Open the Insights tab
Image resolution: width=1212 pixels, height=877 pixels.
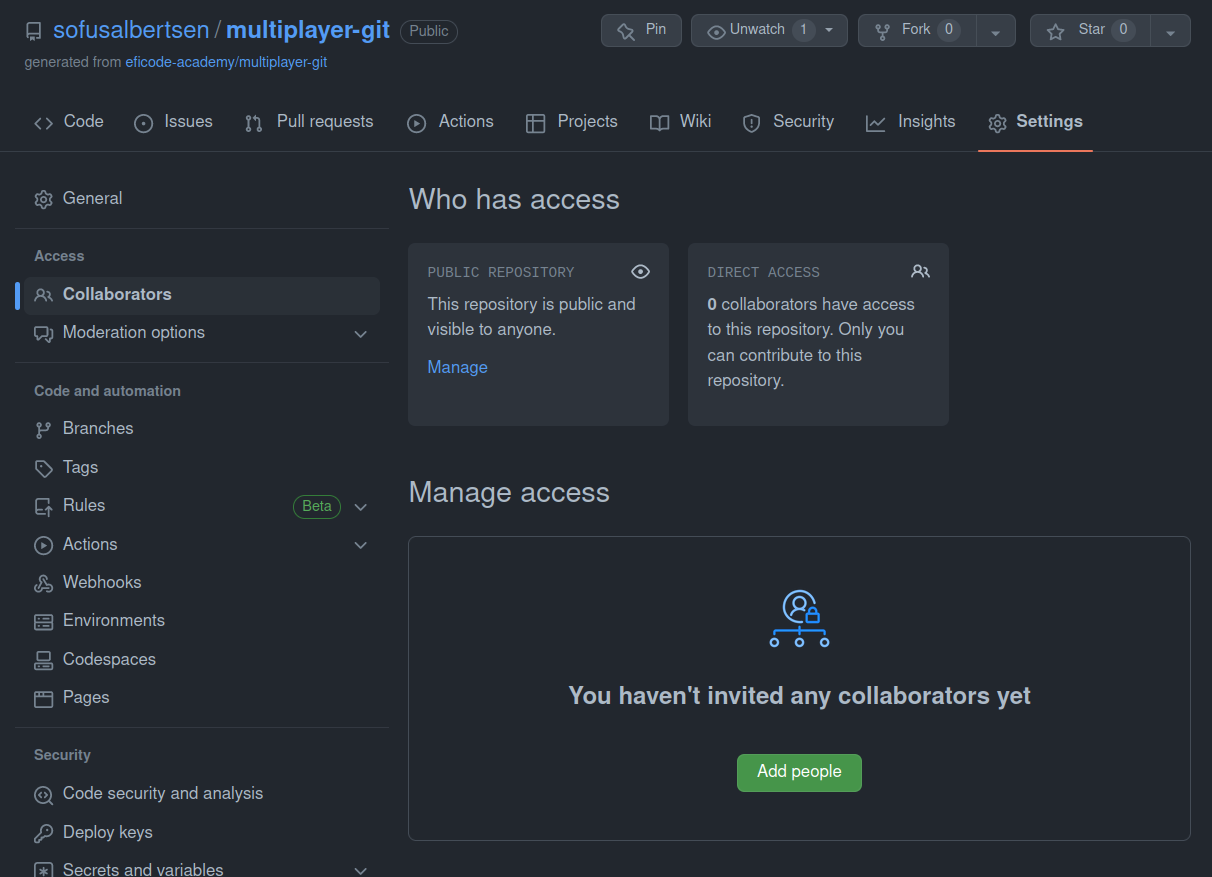910,122
